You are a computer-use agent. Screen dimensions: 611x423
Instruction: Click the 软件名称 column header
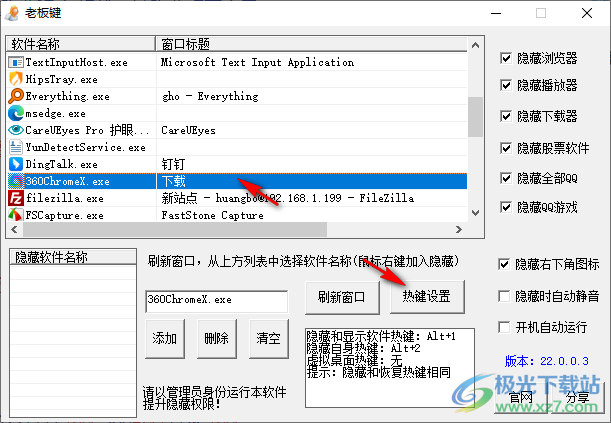coord(81,44)
